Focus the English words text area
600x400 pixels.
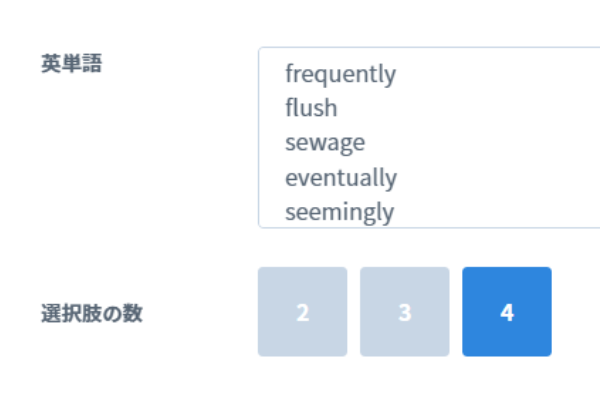(x=430, y=138)
